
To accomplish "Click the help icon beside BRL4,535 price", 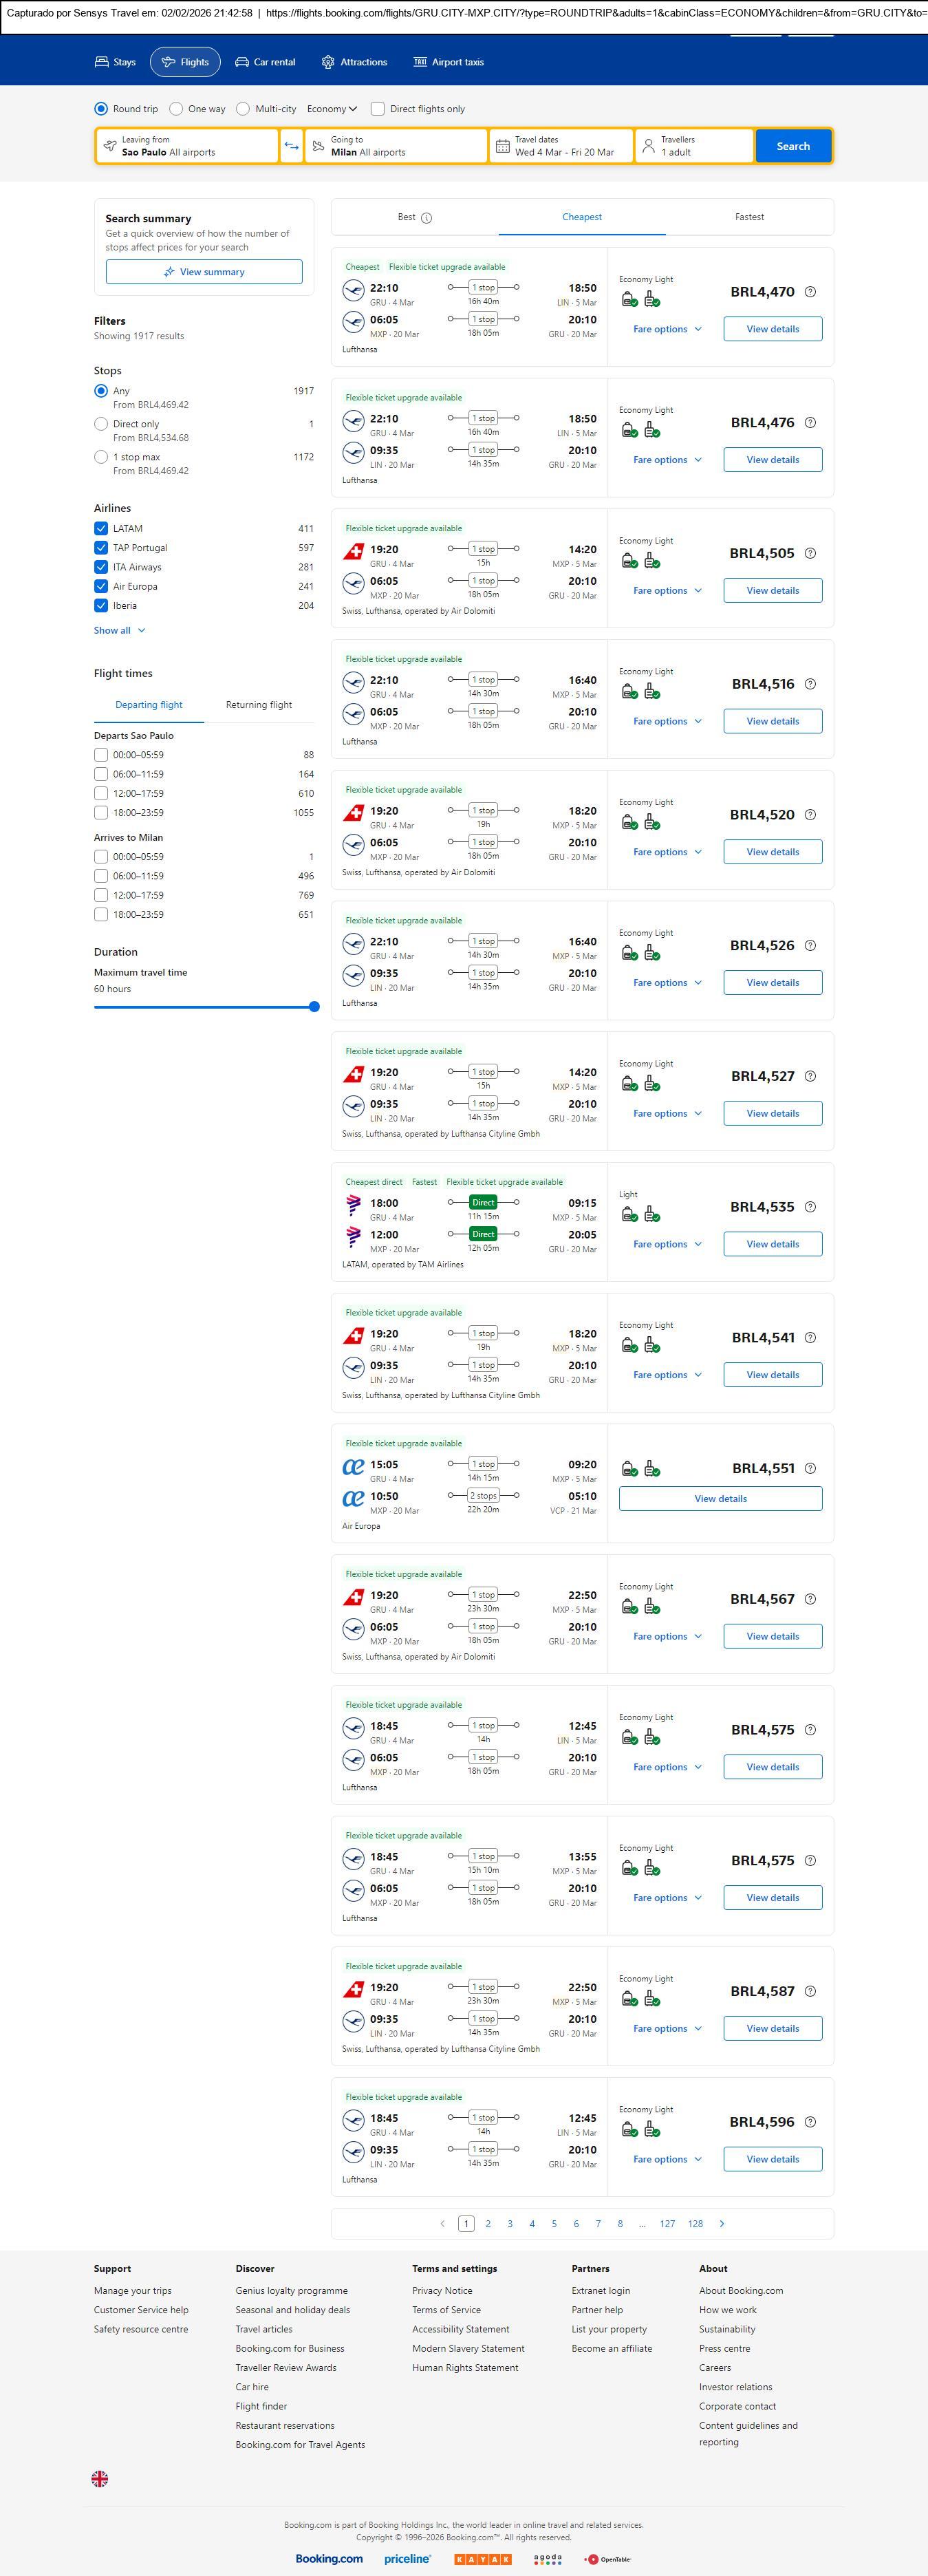I will click(x=810, y=1207).
